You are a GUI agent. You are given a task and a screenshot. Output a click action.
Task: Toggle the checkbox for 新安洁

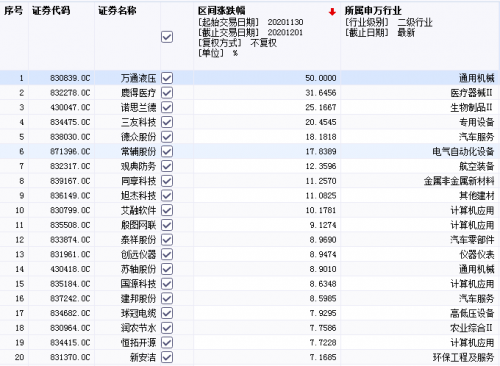tap(167, 357)
